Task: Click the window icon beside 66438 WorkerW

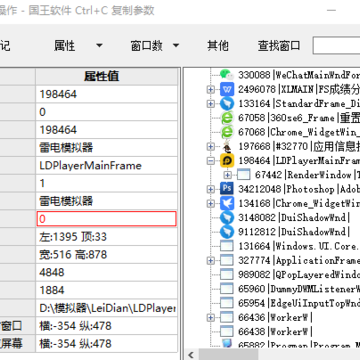Action: (x=227, y=332)
